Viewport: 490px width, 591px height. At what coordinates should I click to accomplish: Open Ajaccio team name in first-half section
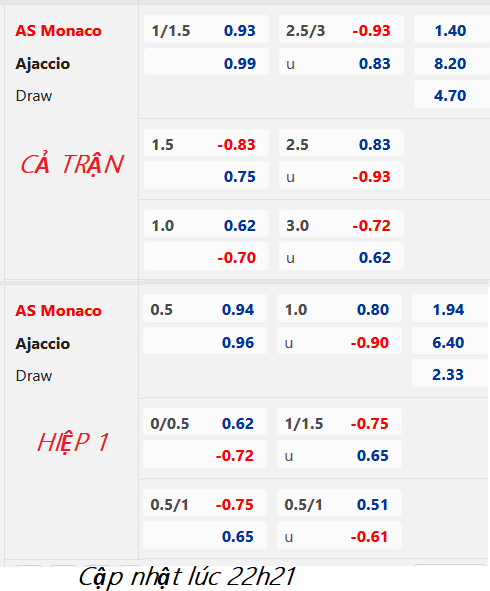pos(43,343)
